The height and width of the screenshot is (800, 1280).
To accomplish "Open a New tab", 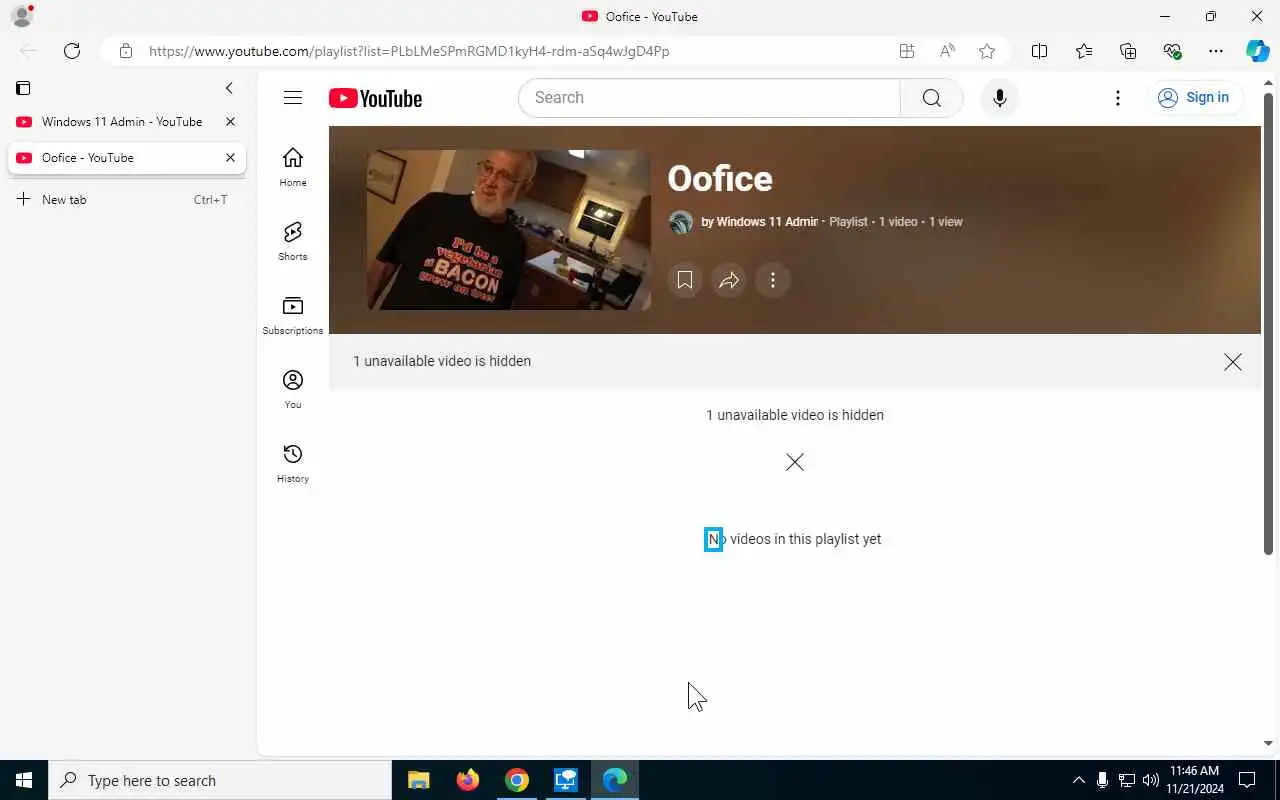I will pyautogui.click(x=125, y=200).
